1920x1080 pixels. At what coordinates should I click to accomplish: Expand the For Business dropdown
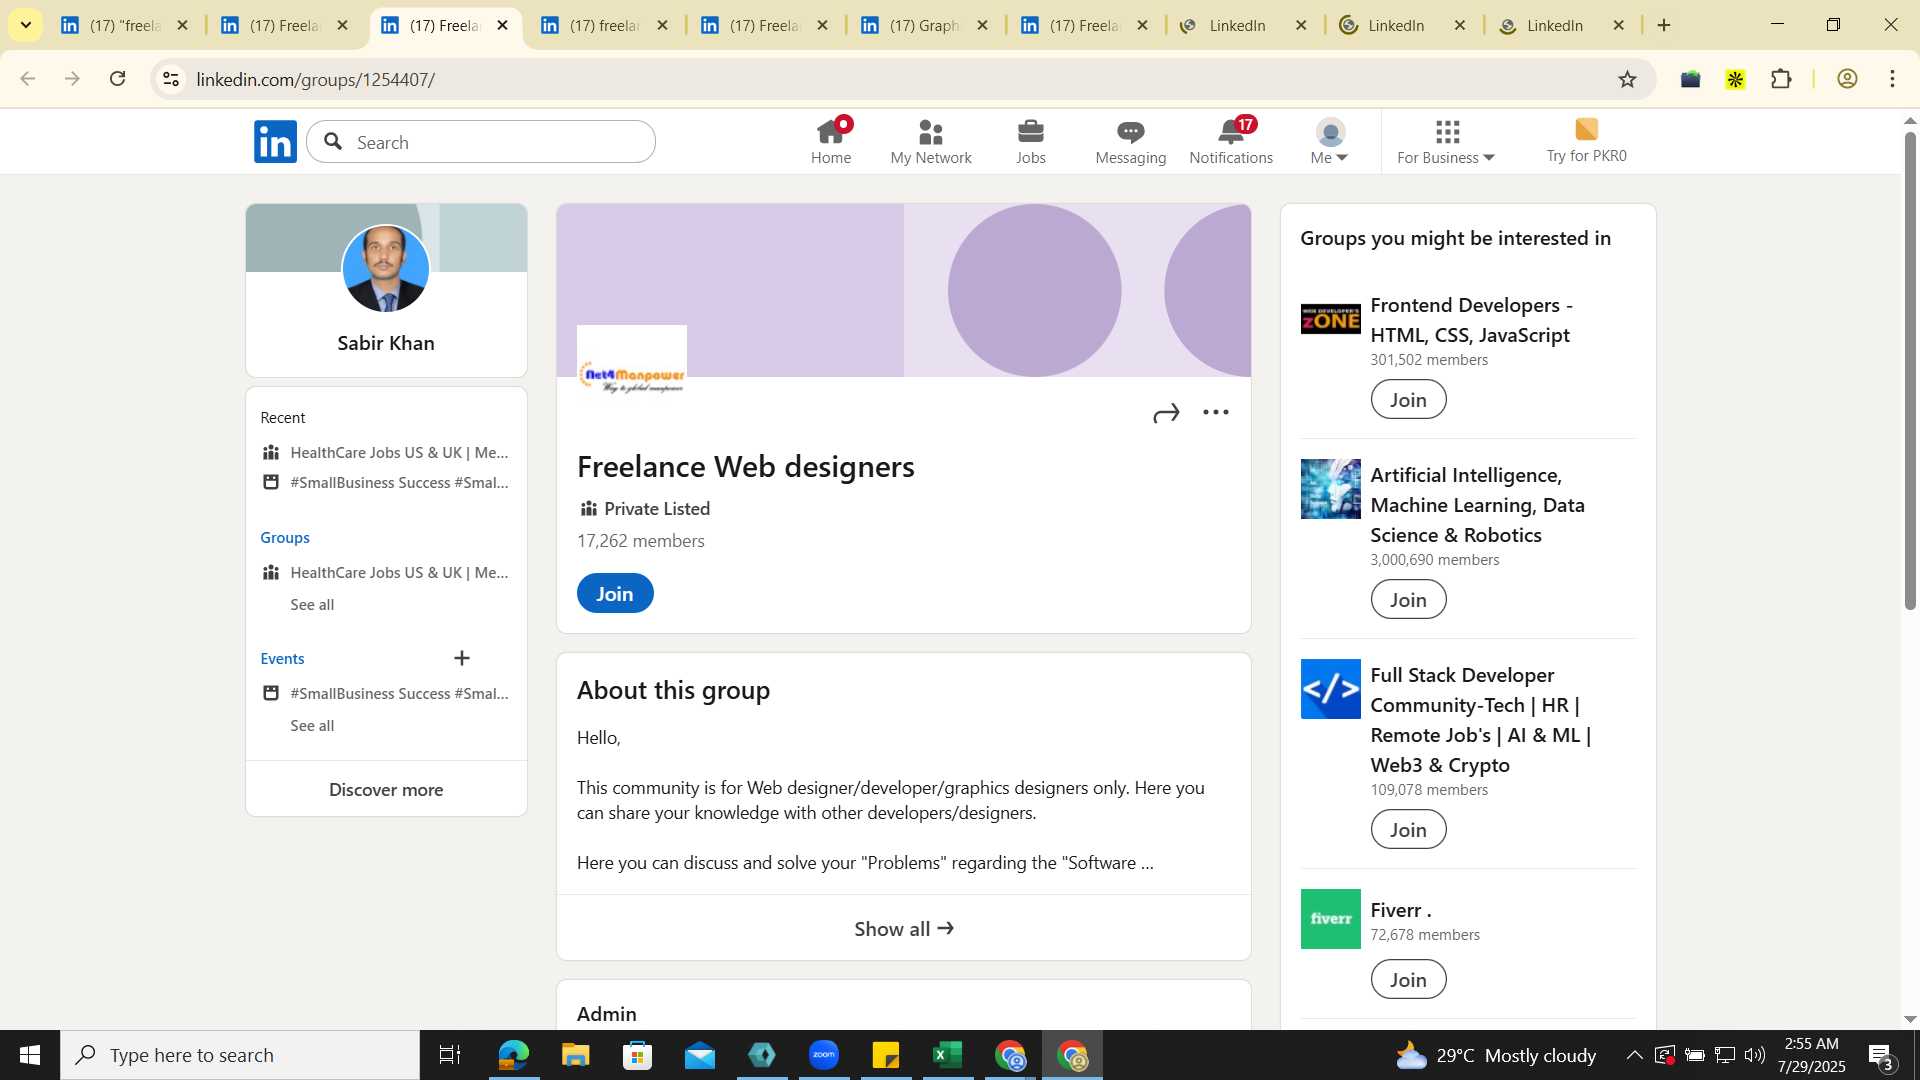(1446, 142)
